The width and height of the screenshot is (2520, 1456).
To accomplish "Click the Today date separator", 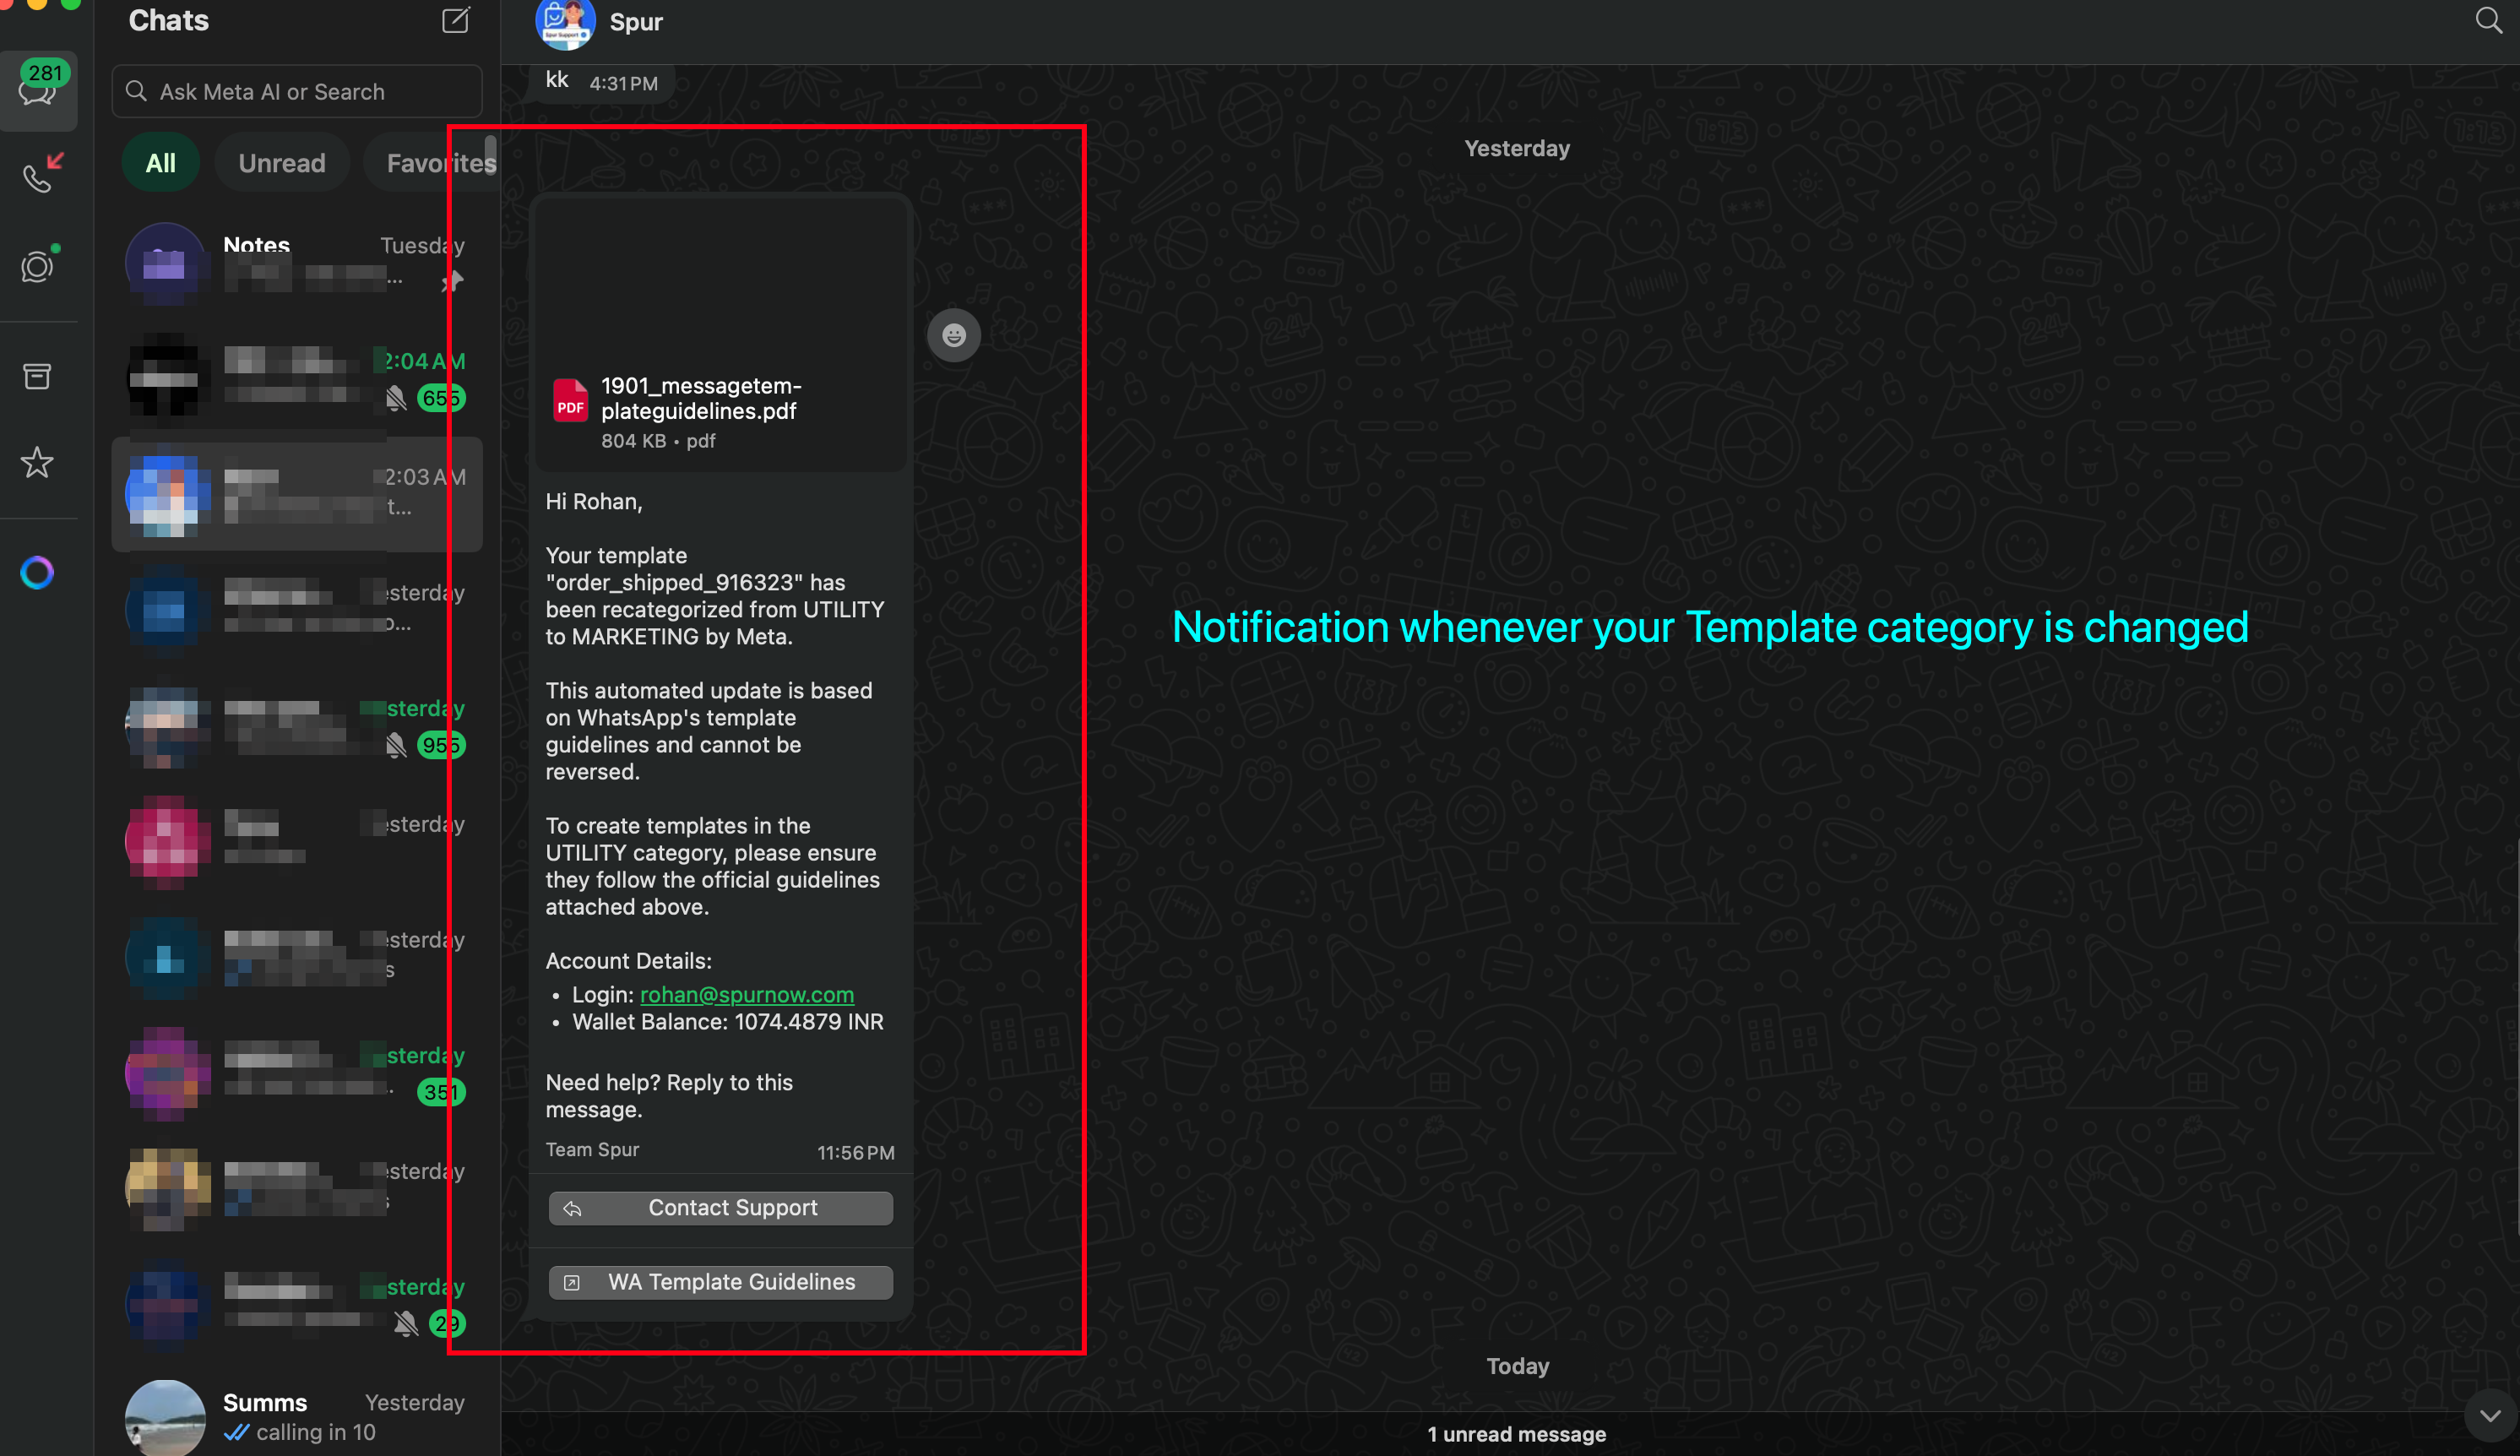I will 1517,1366.
